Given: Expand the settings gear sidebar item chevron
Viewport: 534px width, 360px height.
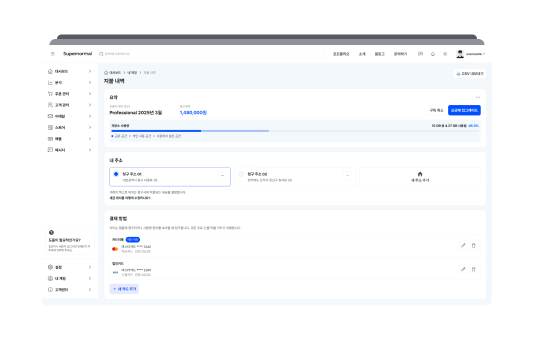Looking at the screenshot, I should [x=90, y=267].
